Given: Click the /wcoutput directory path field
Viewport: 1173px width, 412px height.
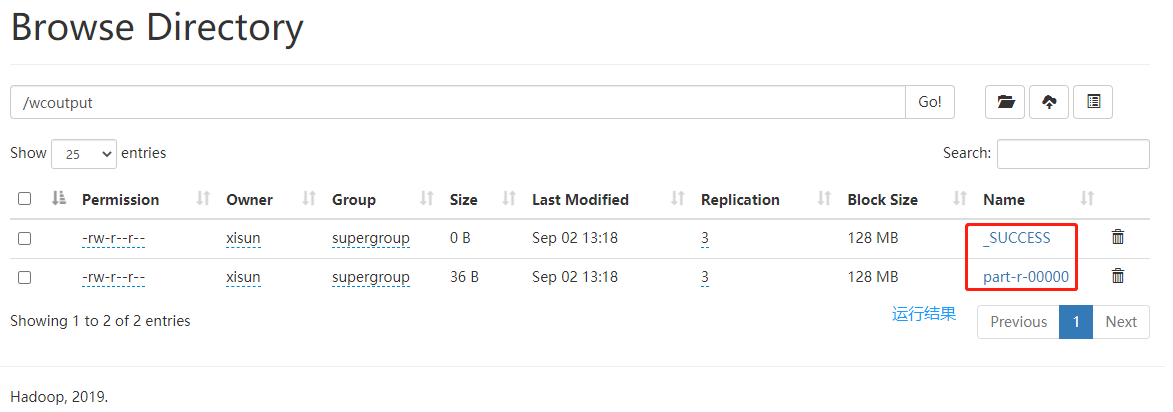Looking at the screenshot, I should 458,102.
